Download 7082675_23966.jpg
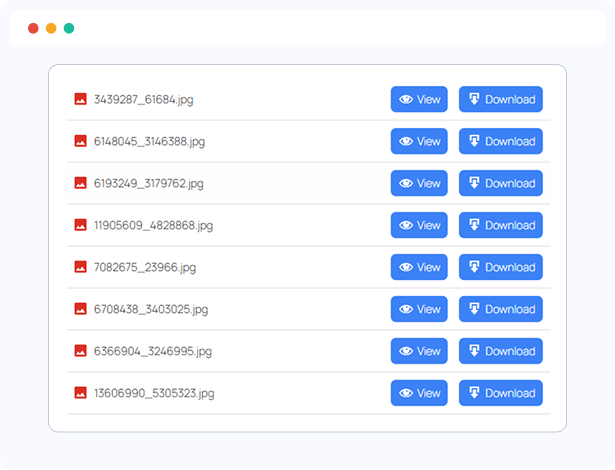 501,267
